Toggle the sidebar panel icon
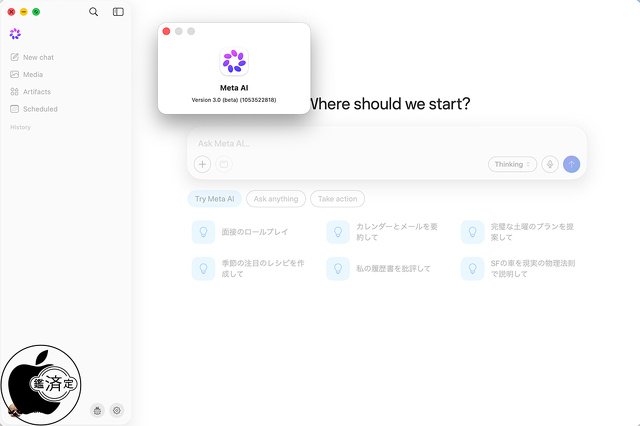The width and height of the screenshot is (640, 426). tap(118, 12)
